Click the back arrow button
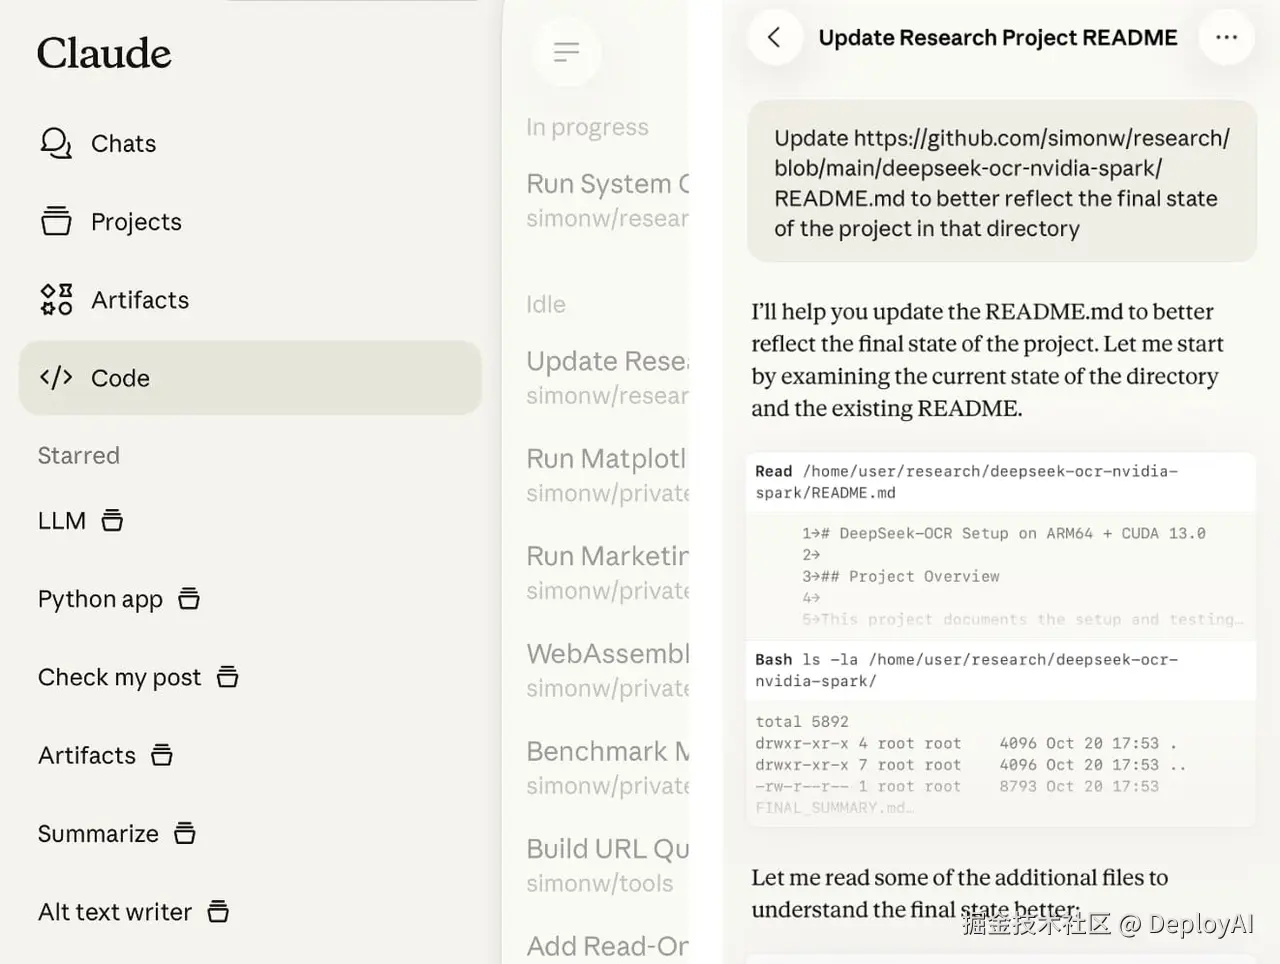Screen dimensions: 1280x964 click(774, 38)
